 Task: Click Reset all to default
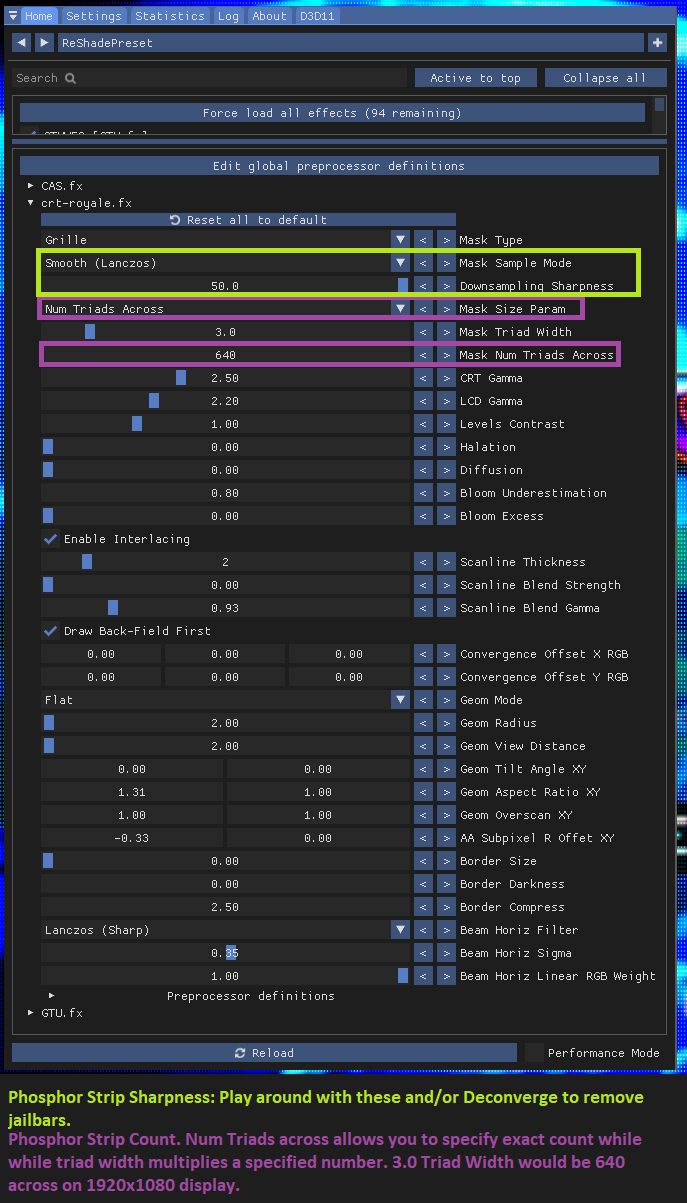(248, 220)
